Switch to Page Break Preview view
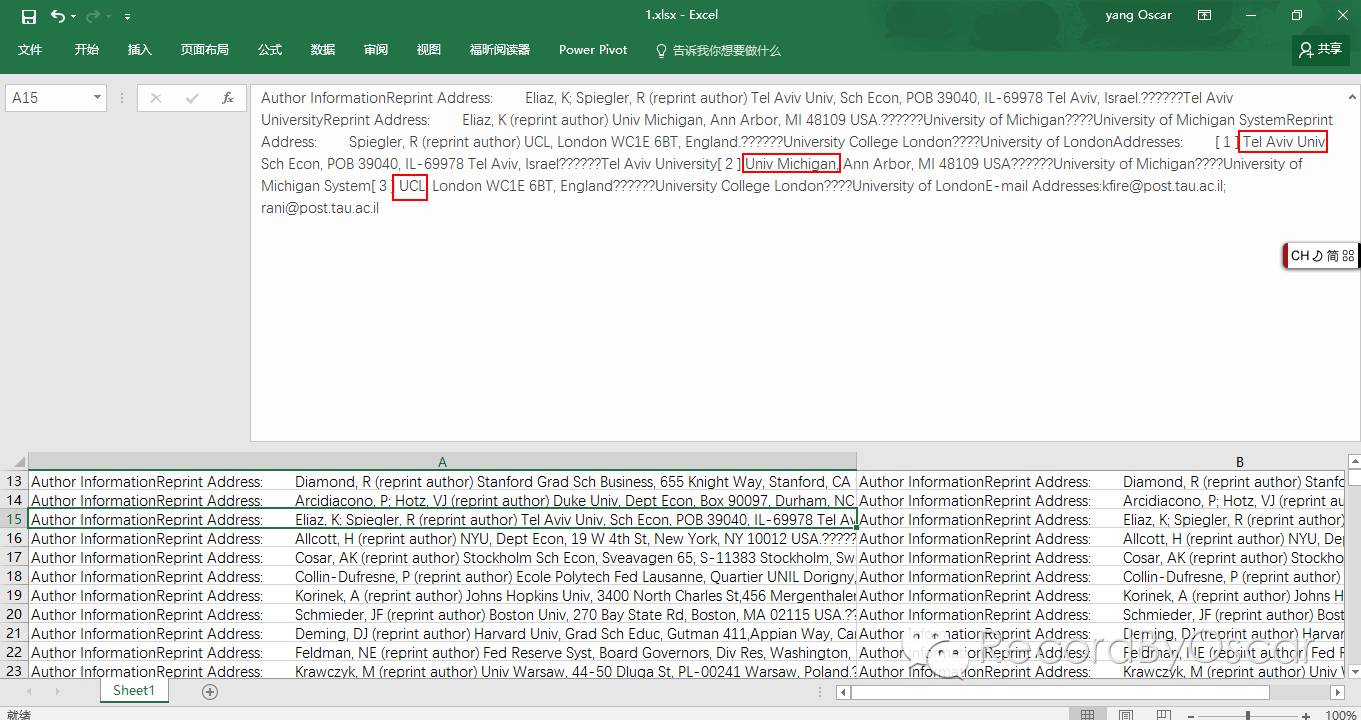This screenshot has width=1361, height=720. click(1164, 714)
